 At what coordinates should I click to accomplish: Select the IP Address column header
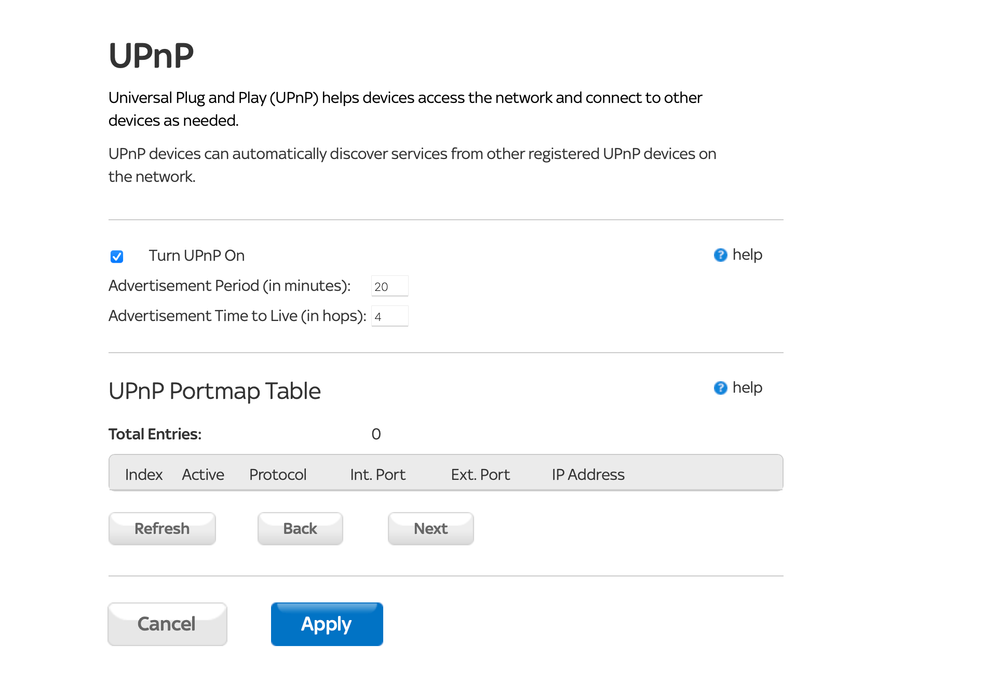tap(588, 475)
